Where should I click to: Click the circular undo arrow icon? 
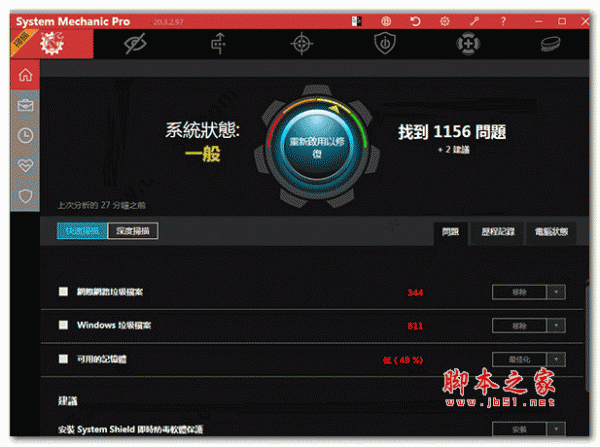(x=415, y=21)
